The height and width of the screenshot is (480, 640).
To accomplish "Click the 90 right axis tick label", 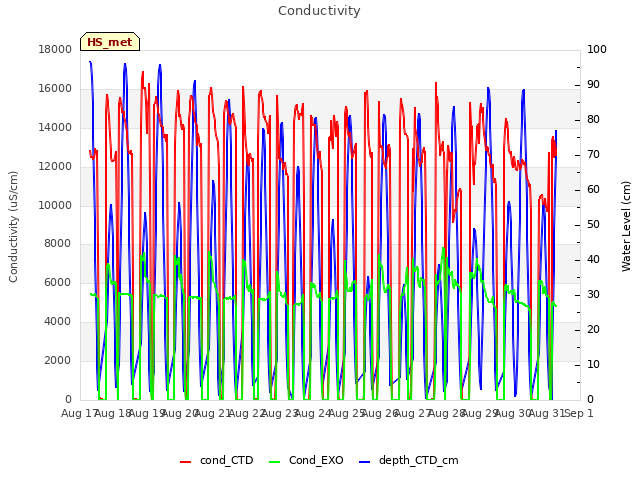I will [593, 84].
